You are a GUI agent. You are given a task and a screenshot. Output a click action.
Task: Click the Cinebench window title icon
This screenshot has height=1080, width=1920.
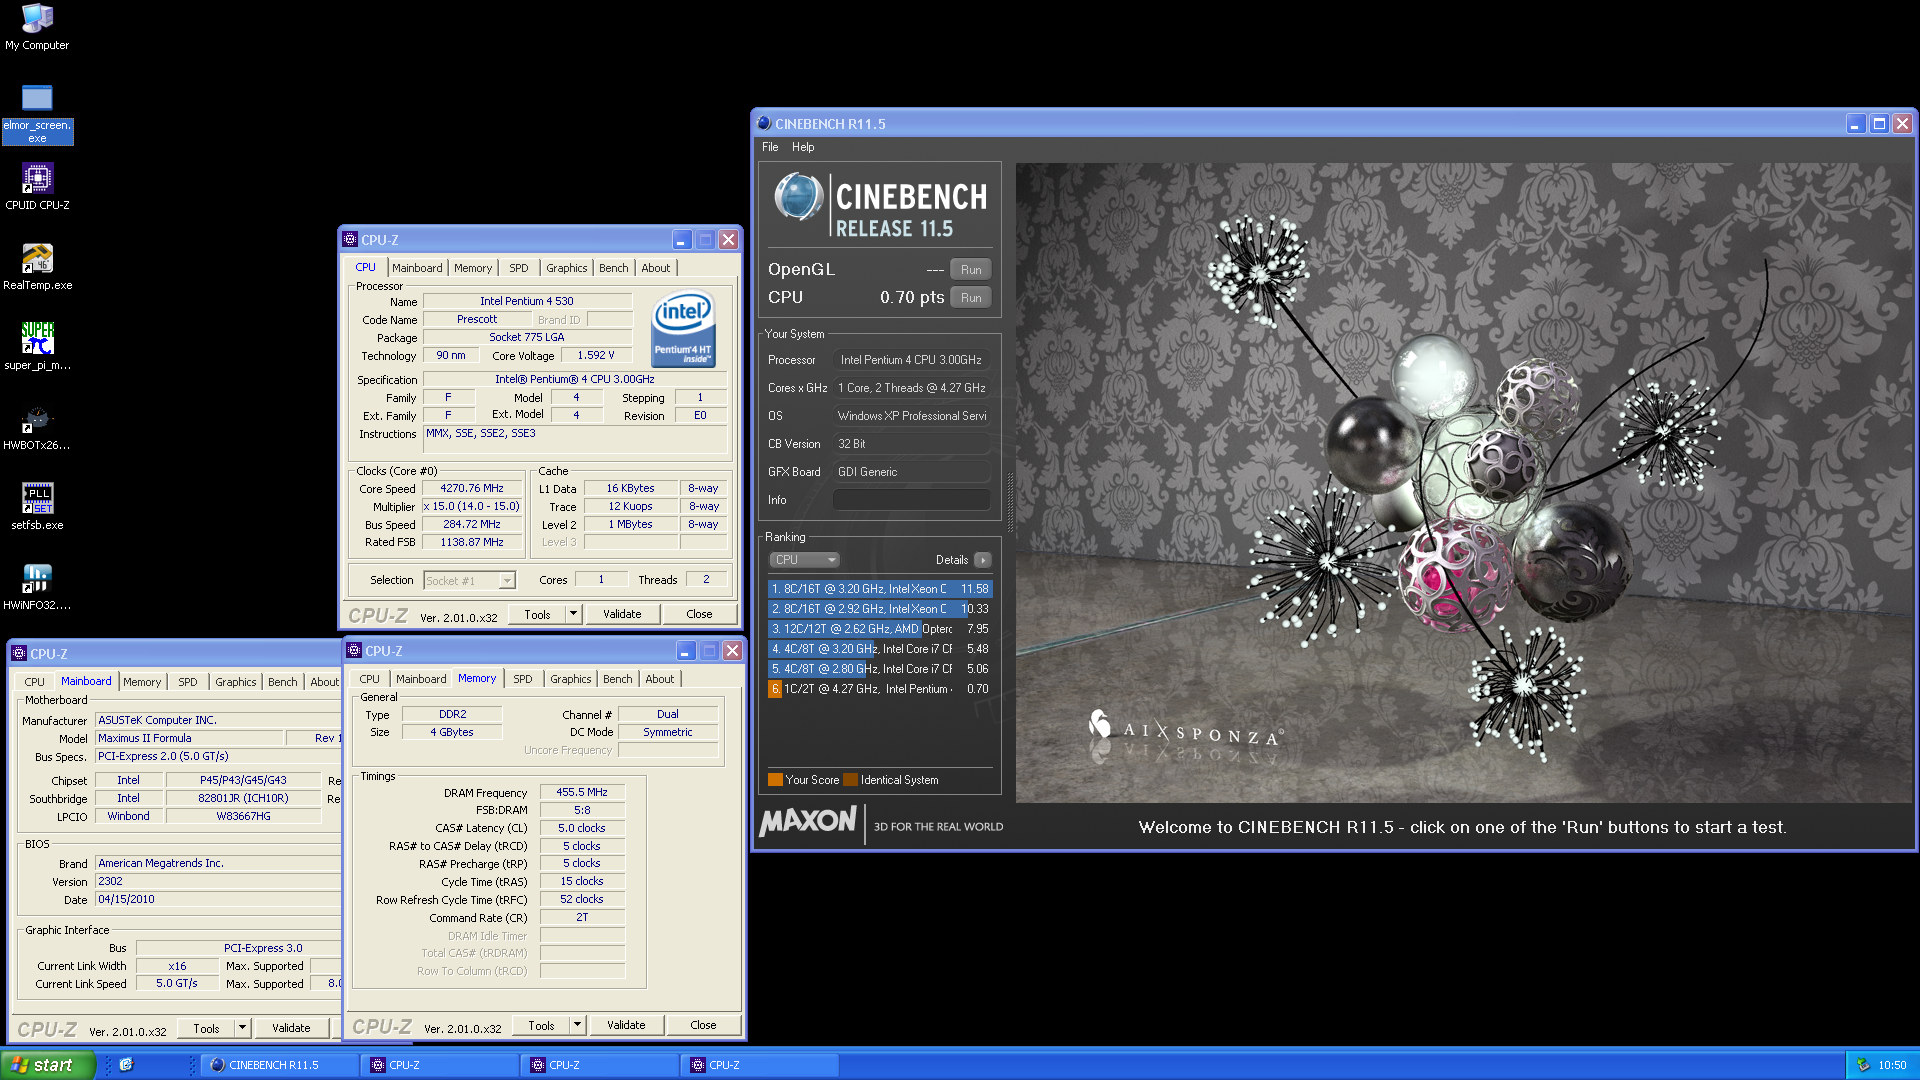click(764, 123)
